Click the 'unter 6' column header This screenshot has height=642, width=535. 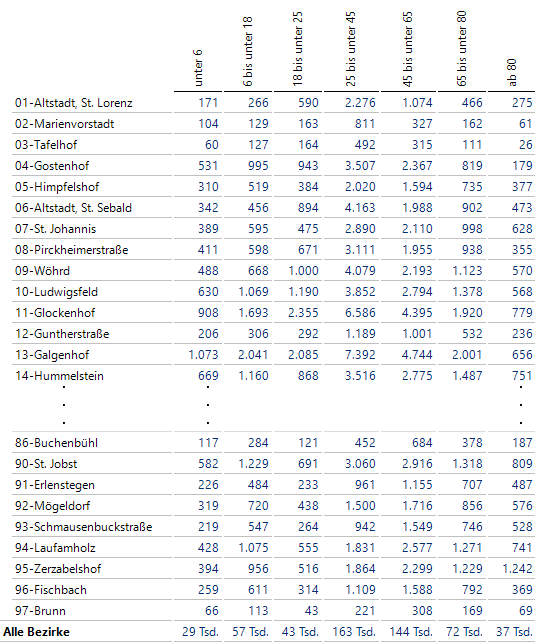pyautogui.click(x=198, y=68)
